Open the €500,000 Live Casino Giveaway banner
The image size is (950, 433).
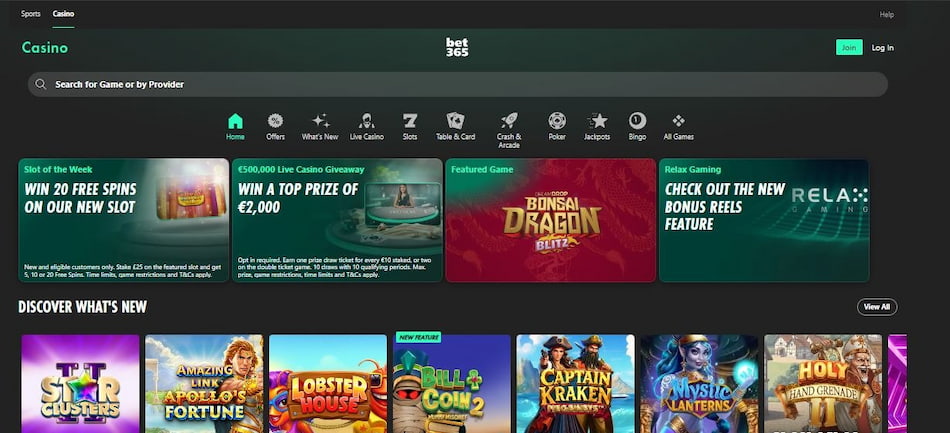tap(337, 220)
